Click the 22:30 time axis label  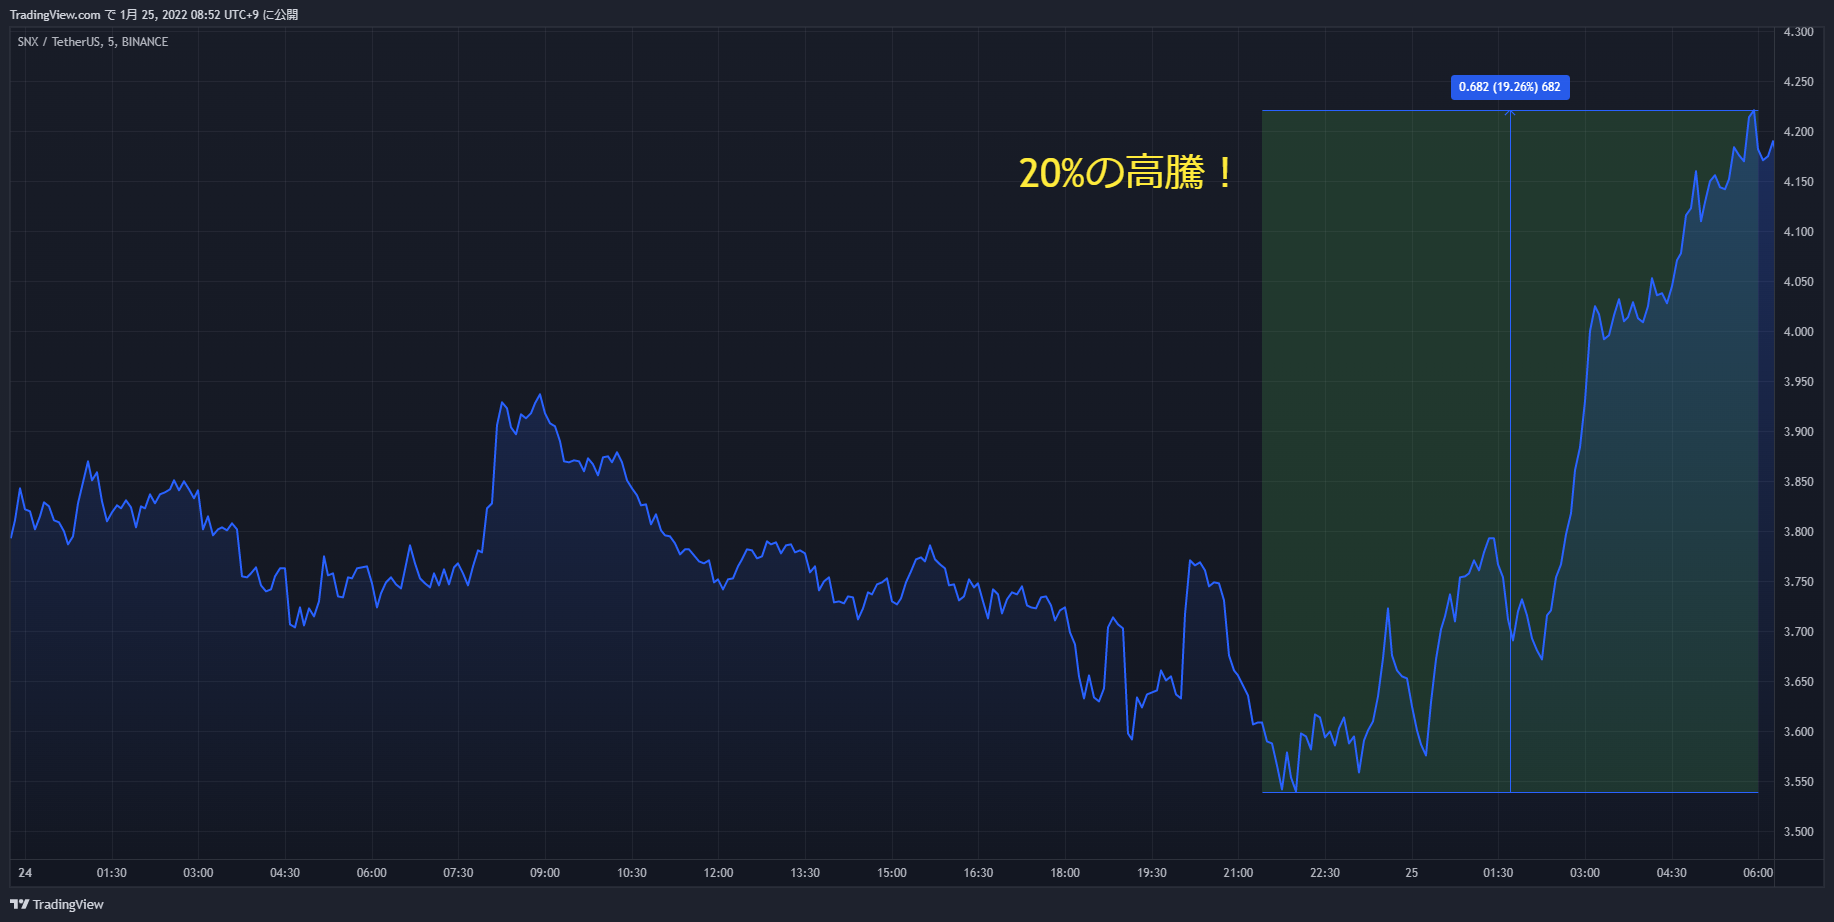[1325, 873]
